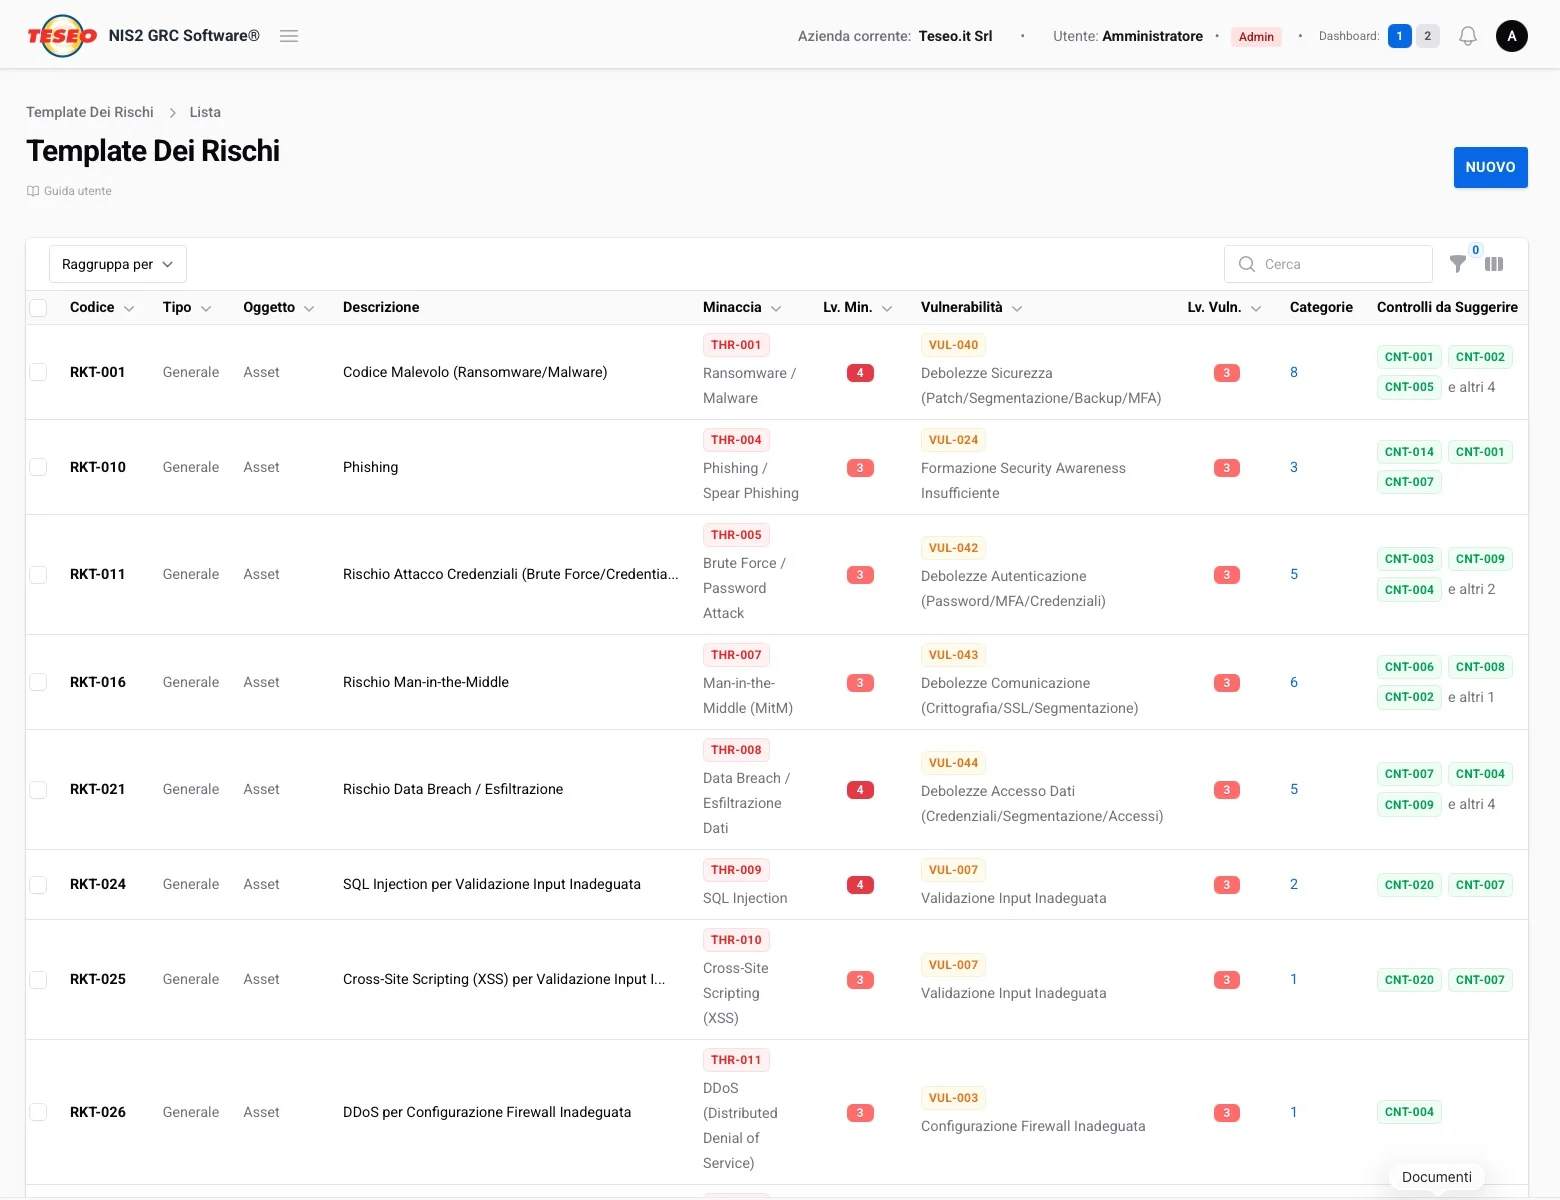The height and width of the screenshot is (1200, 1560).
Task: Click the Admin role badge
Action: (x=1256, y=37)
